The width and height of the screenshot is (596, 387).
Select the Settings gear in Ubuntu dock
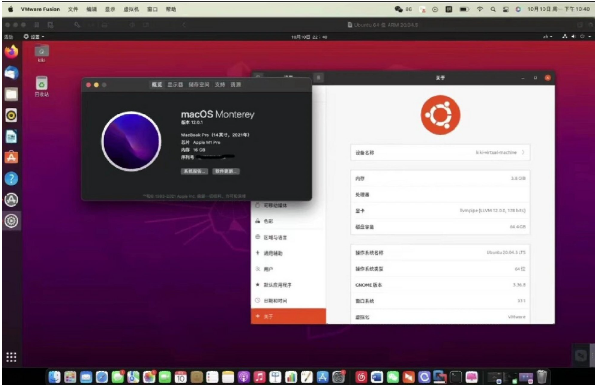tap(11, 221)
